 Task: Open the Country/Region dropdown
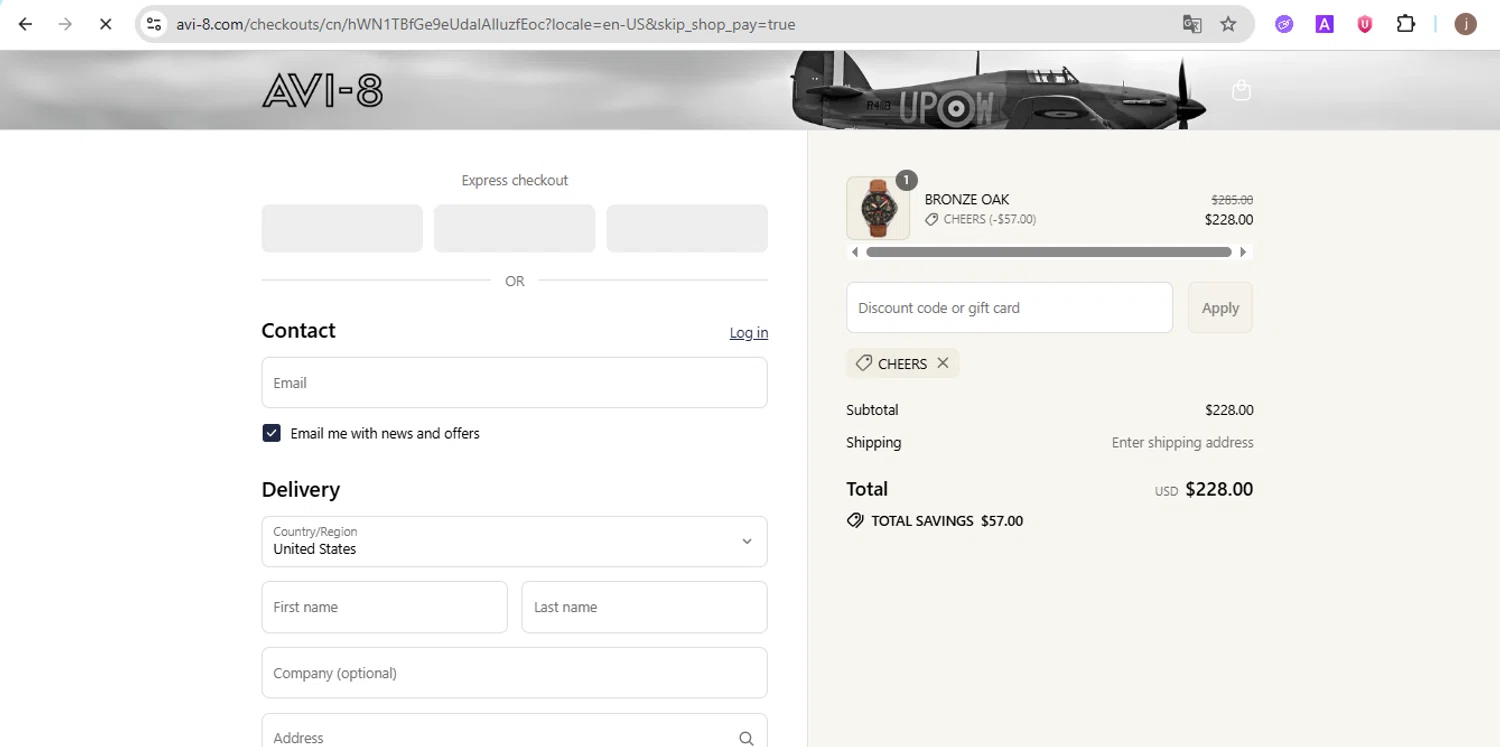[514, 541]
